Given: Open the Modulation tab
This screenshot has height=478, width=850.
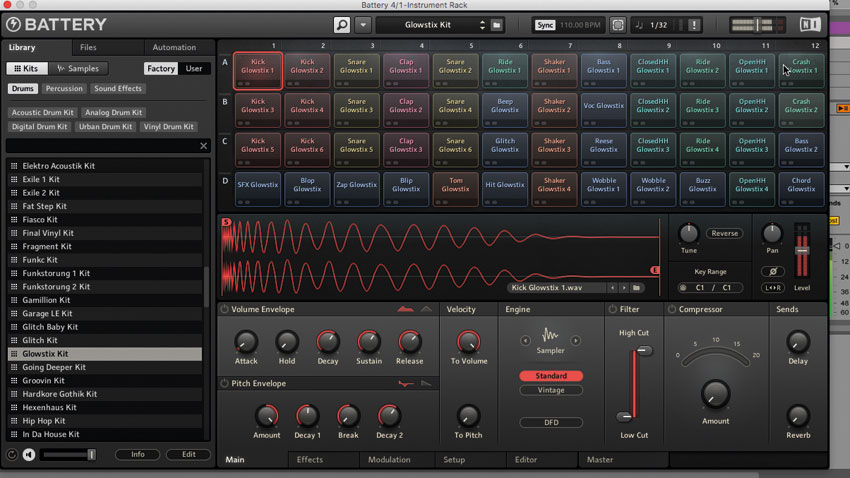Looking at the screenshot, I should tap(389, 460).
